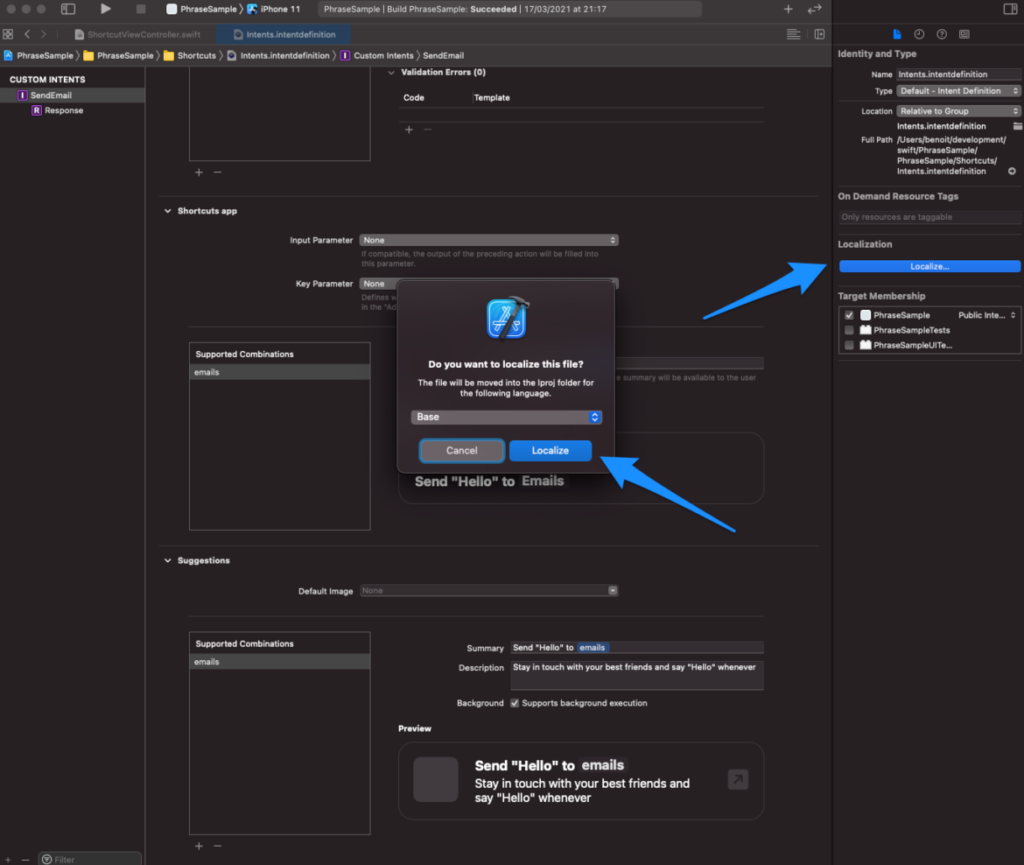Choose folder for Intents.intentdefinition location
Viewport: 1024px width, 865px height.
1017,126
